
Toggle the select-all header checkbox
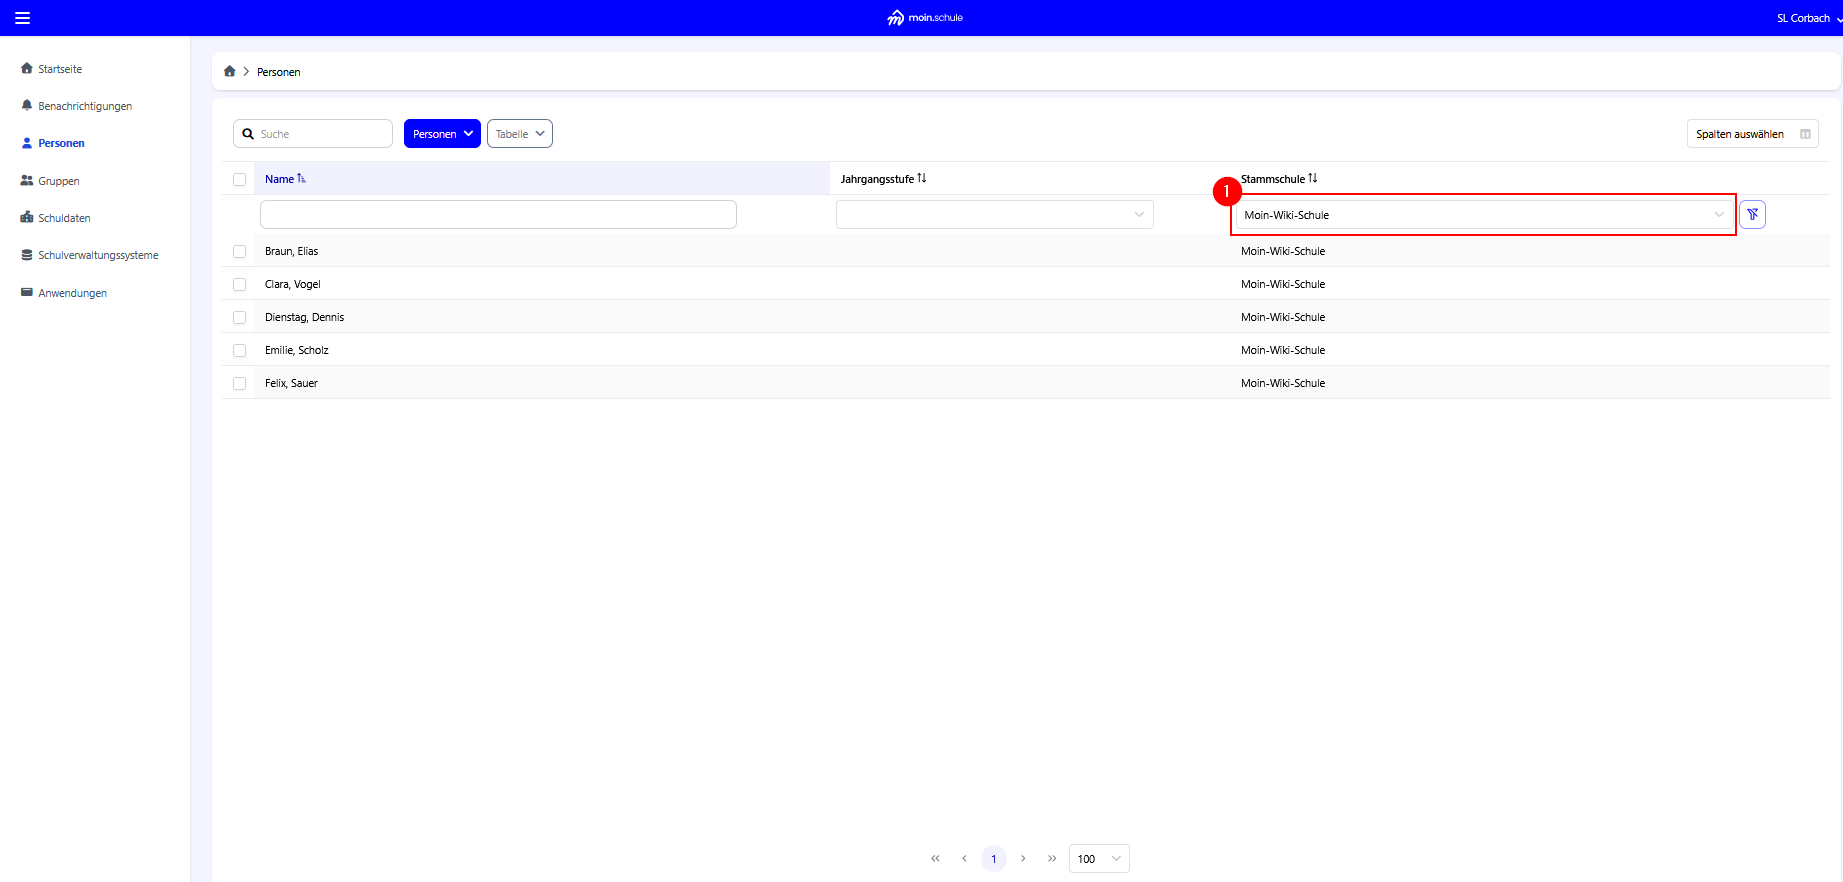239,180
